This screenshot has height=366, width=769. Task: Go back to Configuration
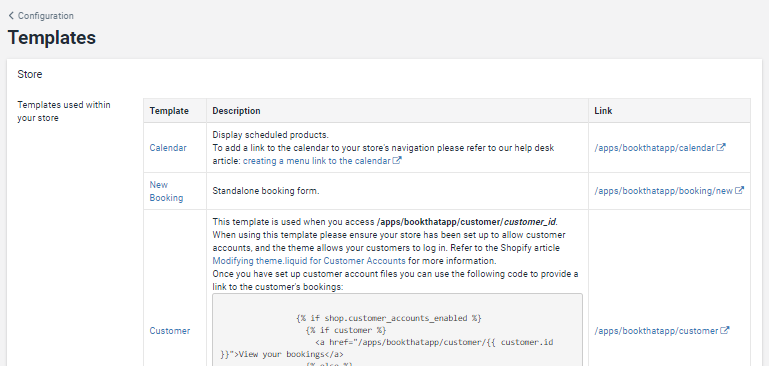pyautogui.click(x=41, y=16)
